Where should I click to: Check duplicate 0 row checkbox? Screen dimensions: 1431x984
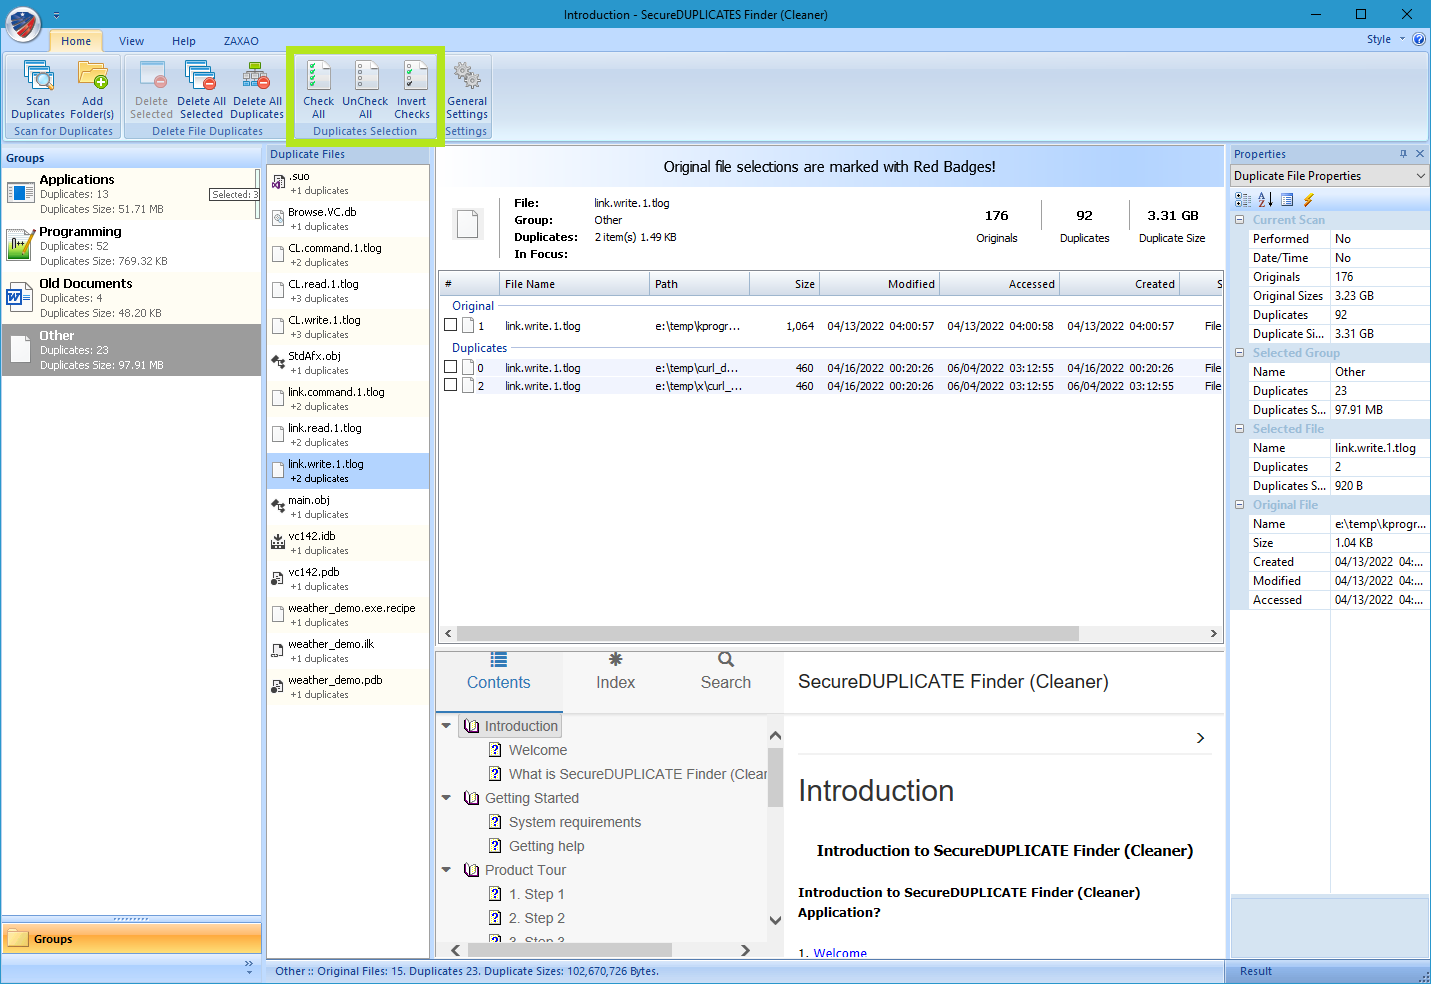click(450, 367)
